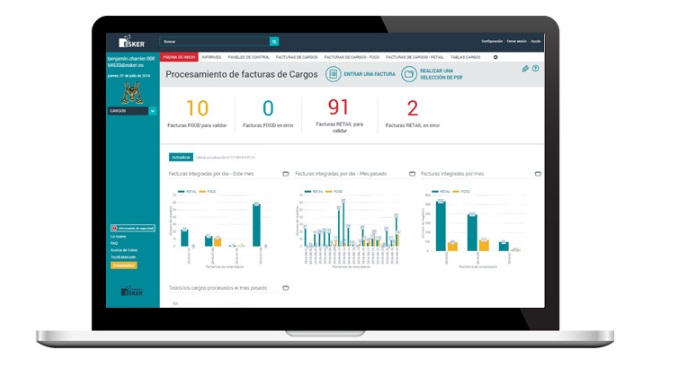Screen dimensions: 700x368
Task: Click the Realizar una selección de PDF folder icon
Action: click(408, 74)
